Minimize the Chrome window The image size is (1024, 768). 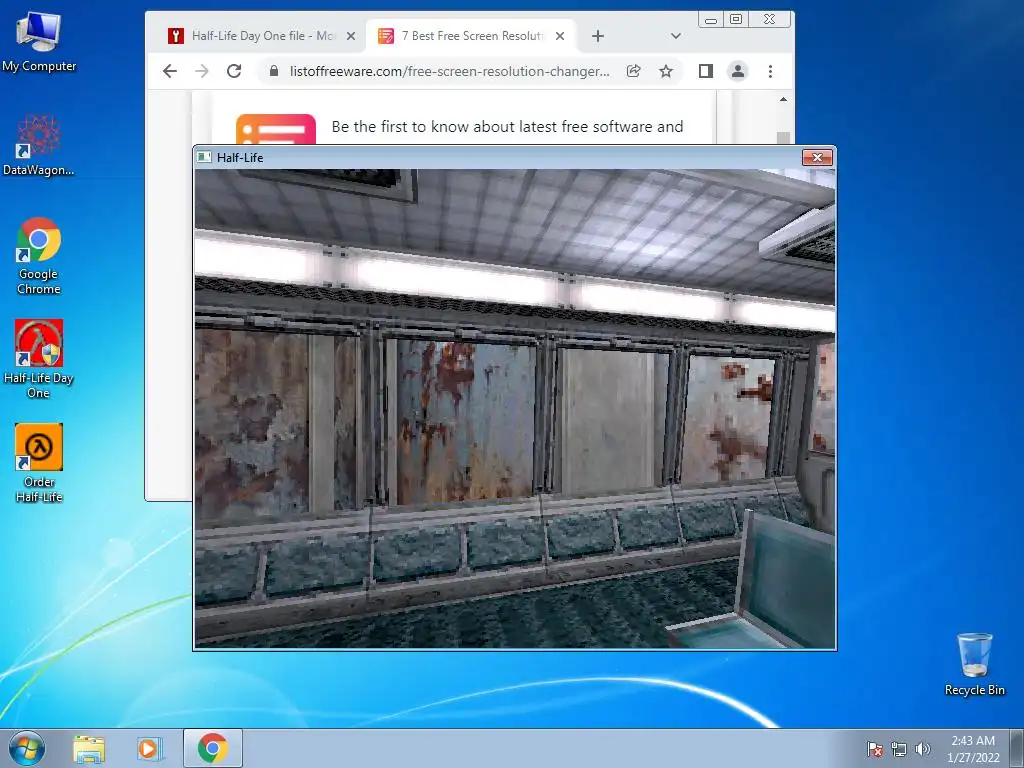(x=711, y=20)
